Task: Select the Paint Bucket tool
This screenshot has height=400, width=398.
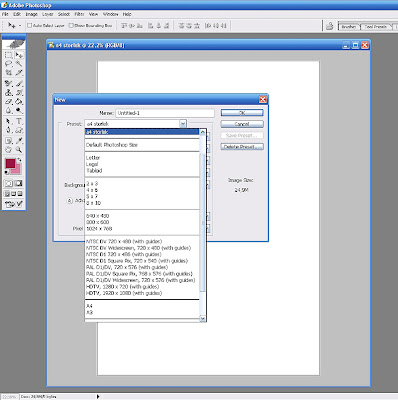Action: 19,101
